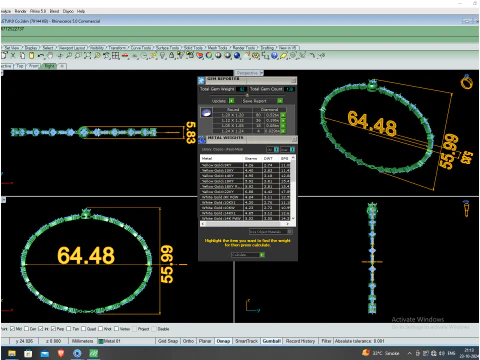Switch to the Curve Tools toolbar tab
This screenshot has width=480, height=360.
coord(141,48)
